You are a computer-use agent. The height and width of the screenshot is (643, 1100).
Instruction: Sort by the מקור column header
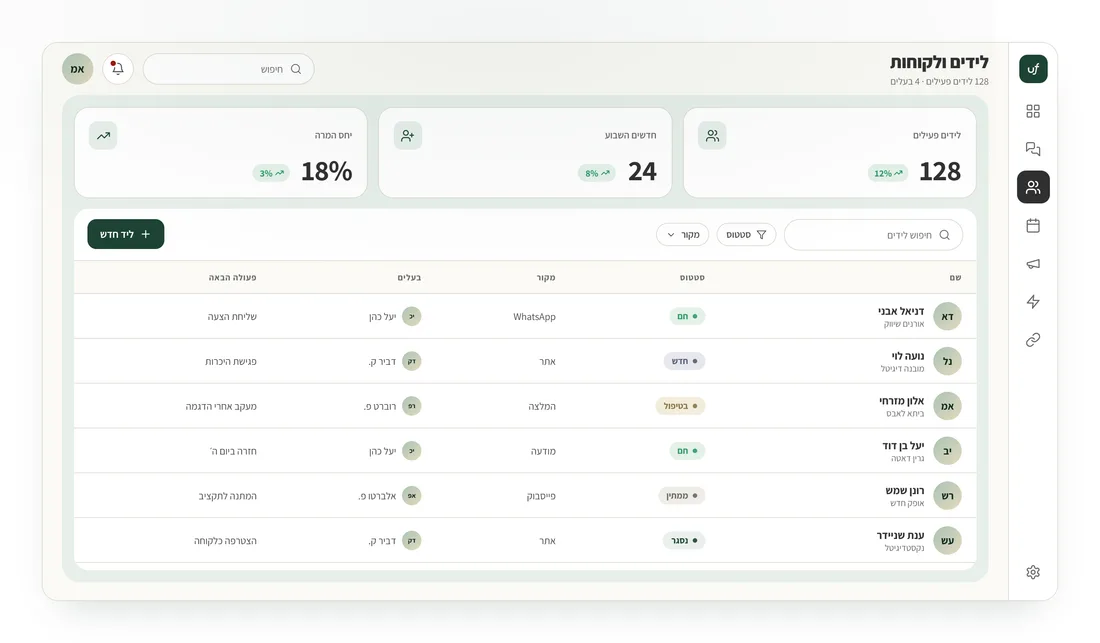point(546,278)
